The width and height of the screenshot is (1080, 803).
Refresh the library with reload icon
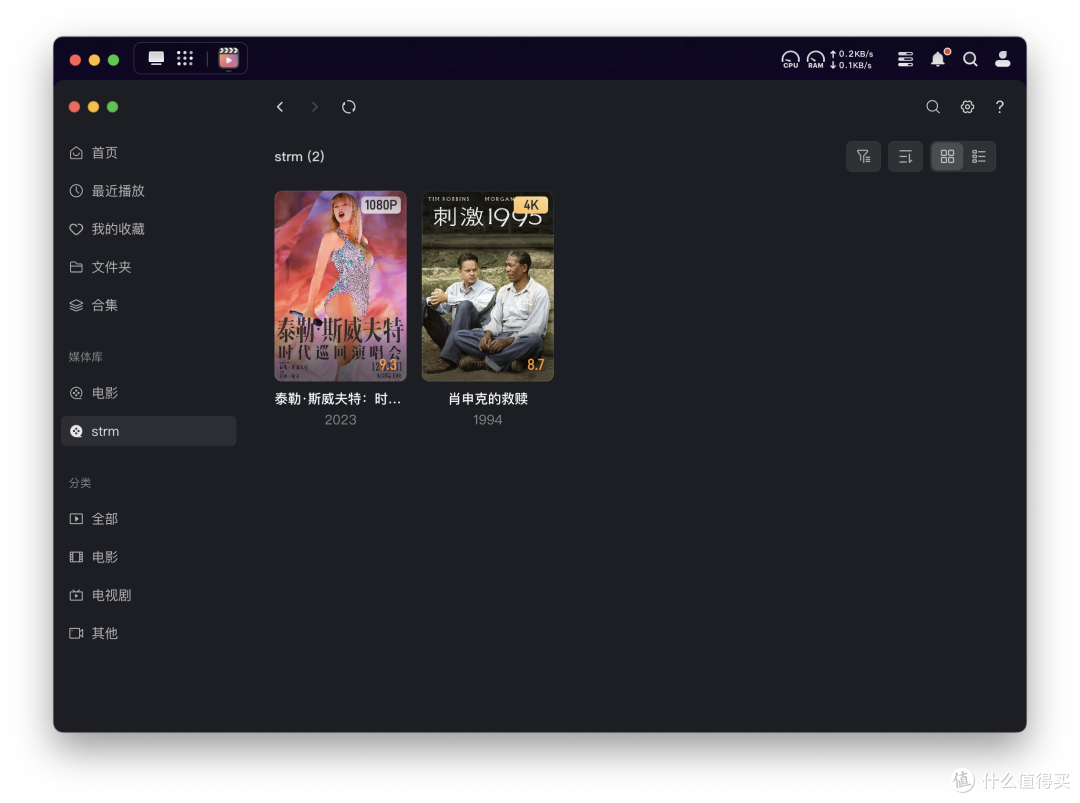(x=349, y=107)
